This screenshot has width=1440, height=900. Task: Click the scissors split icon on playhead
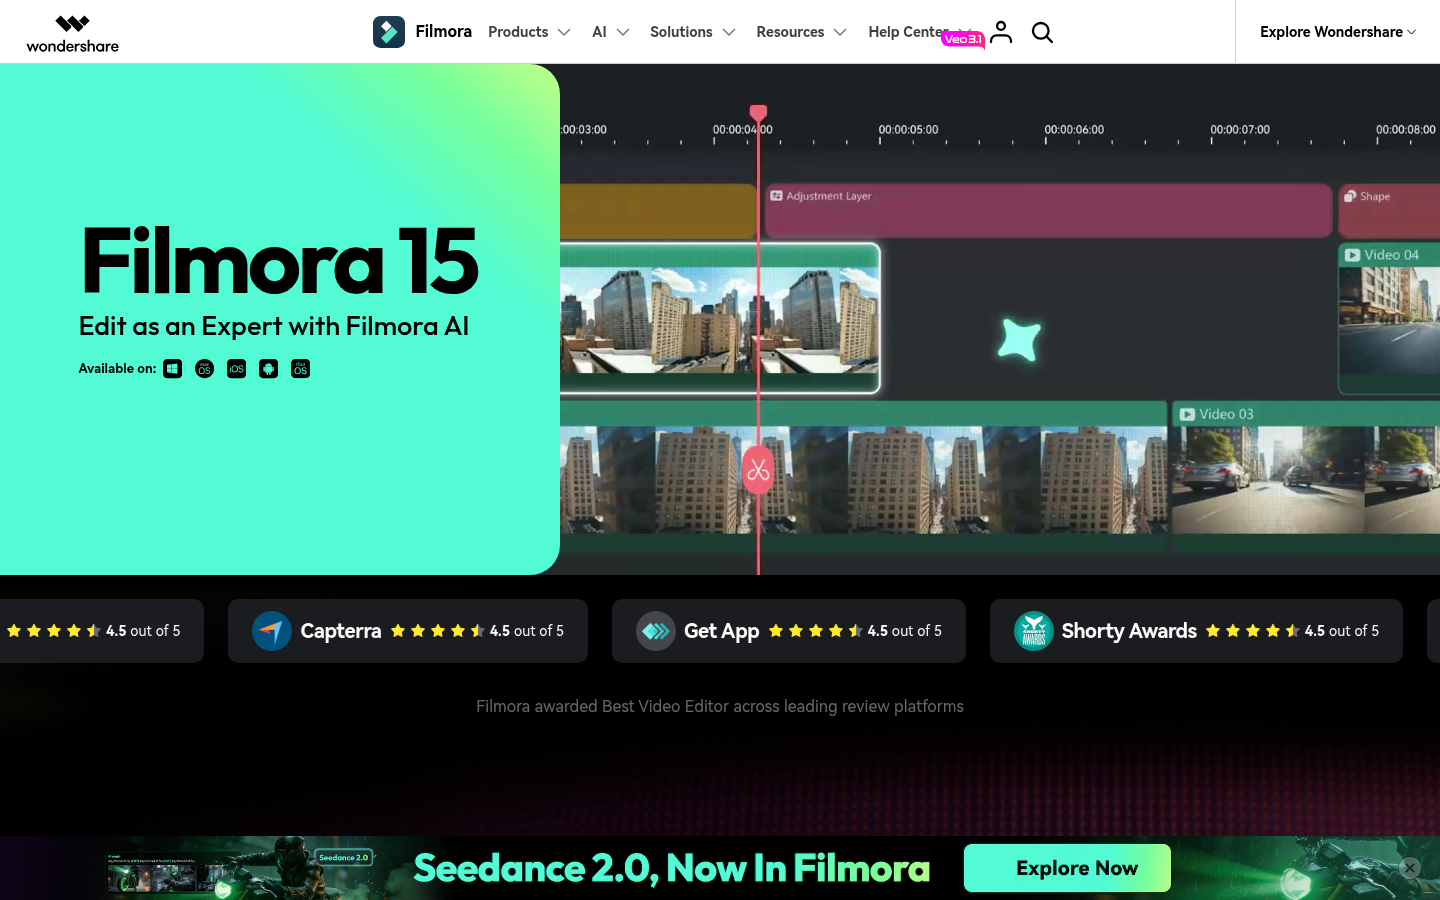pos(758,470)
